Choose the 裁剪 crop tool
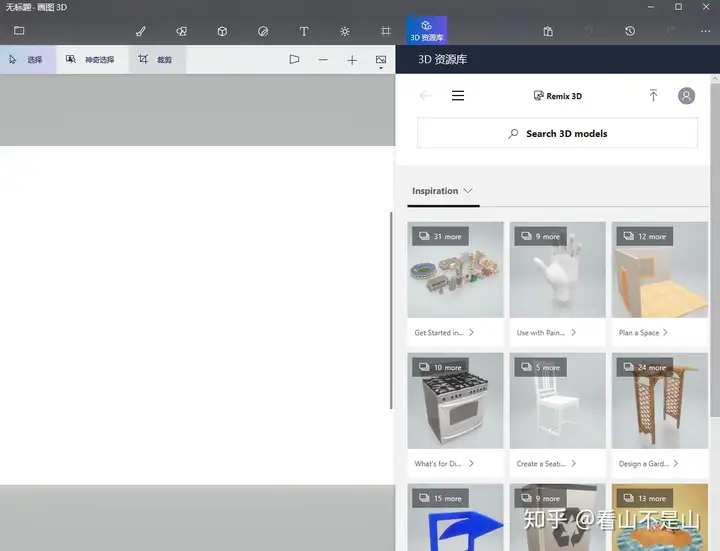 click(x=157, y=59)
